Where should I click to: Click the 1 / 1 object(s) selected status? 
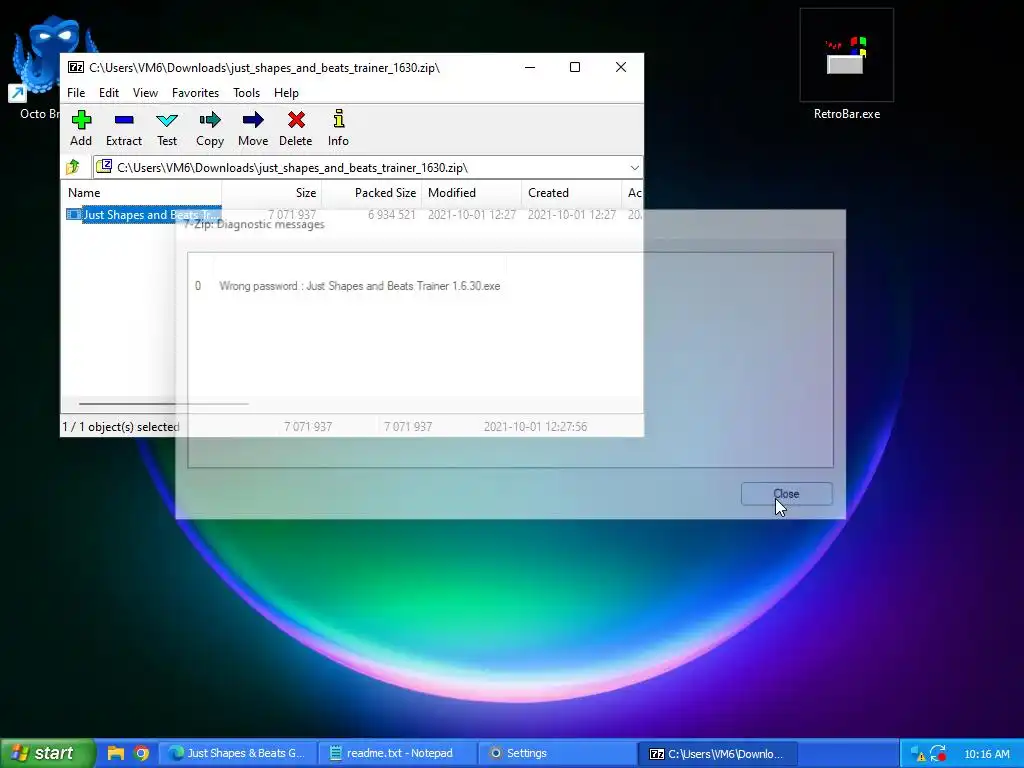(x=121, y=426)
